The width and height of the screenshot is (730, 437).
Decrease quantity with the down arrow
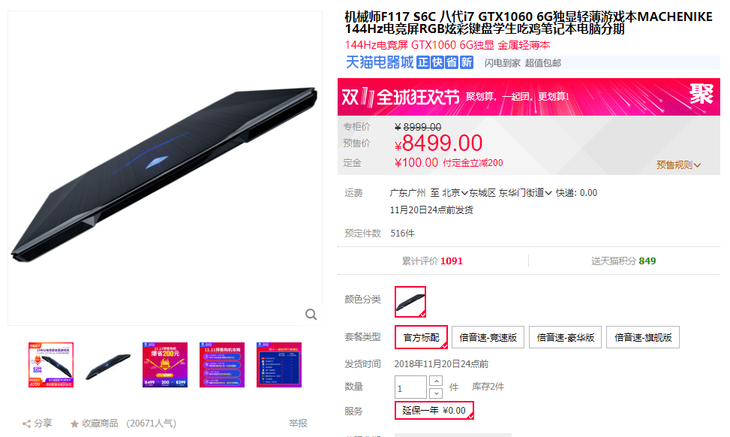click(x=436, y=393)
